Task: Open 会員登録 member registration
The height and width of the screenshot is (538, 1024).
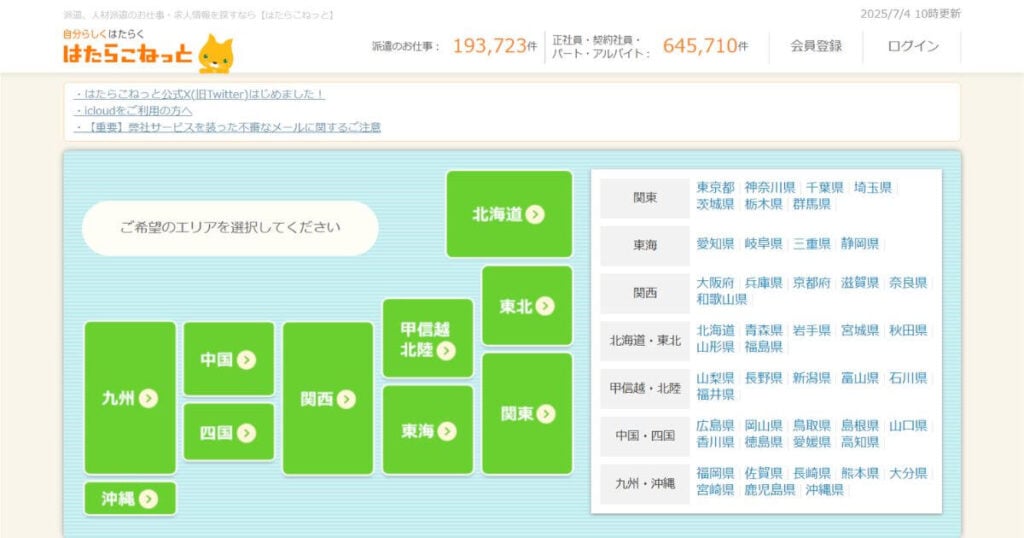Action: [816, 46]
